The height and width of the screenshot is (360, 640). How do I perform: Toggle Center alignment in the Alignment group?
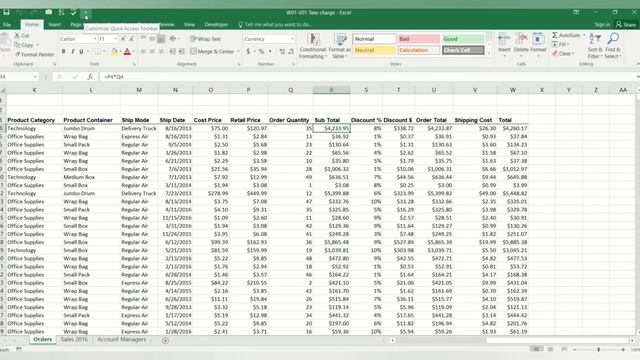[152, 51]
